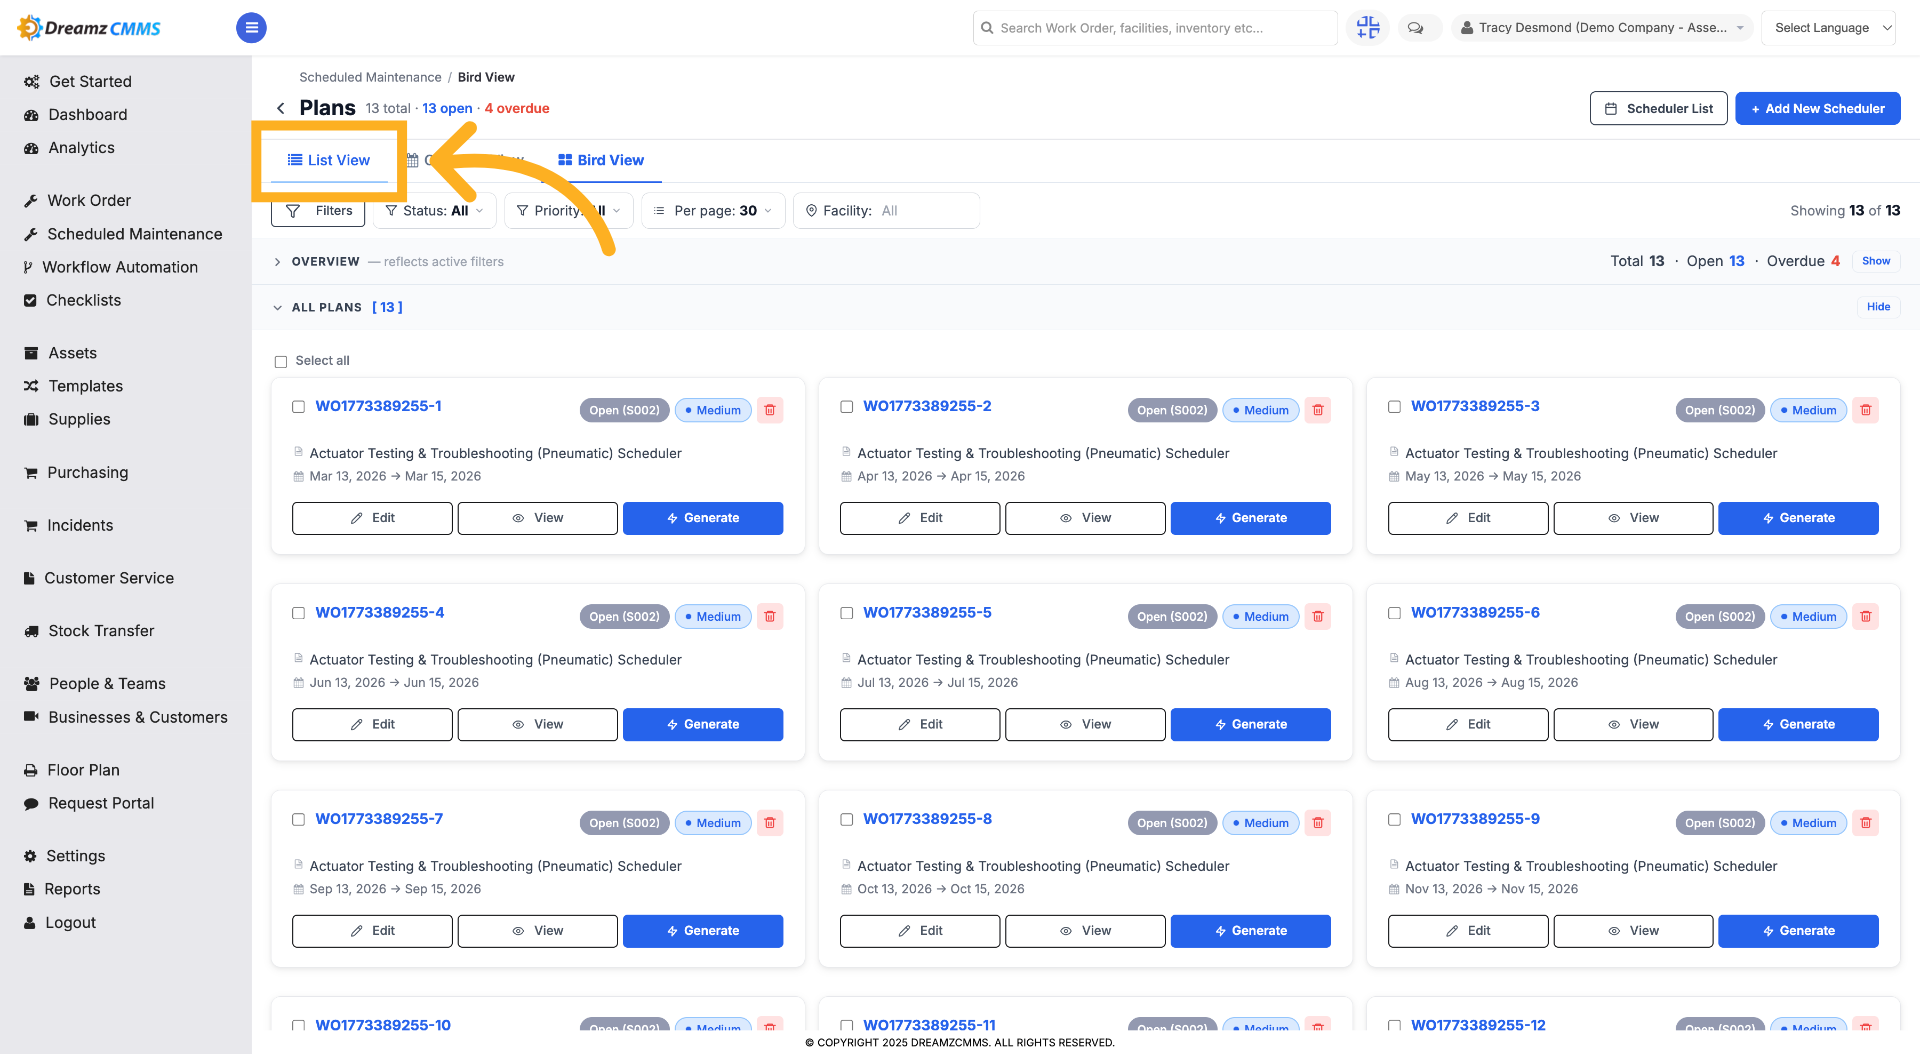This screenshot has width=1920, height=1054.
Task: Open the Per page: 30 dropdown
Action: [713, 211]
